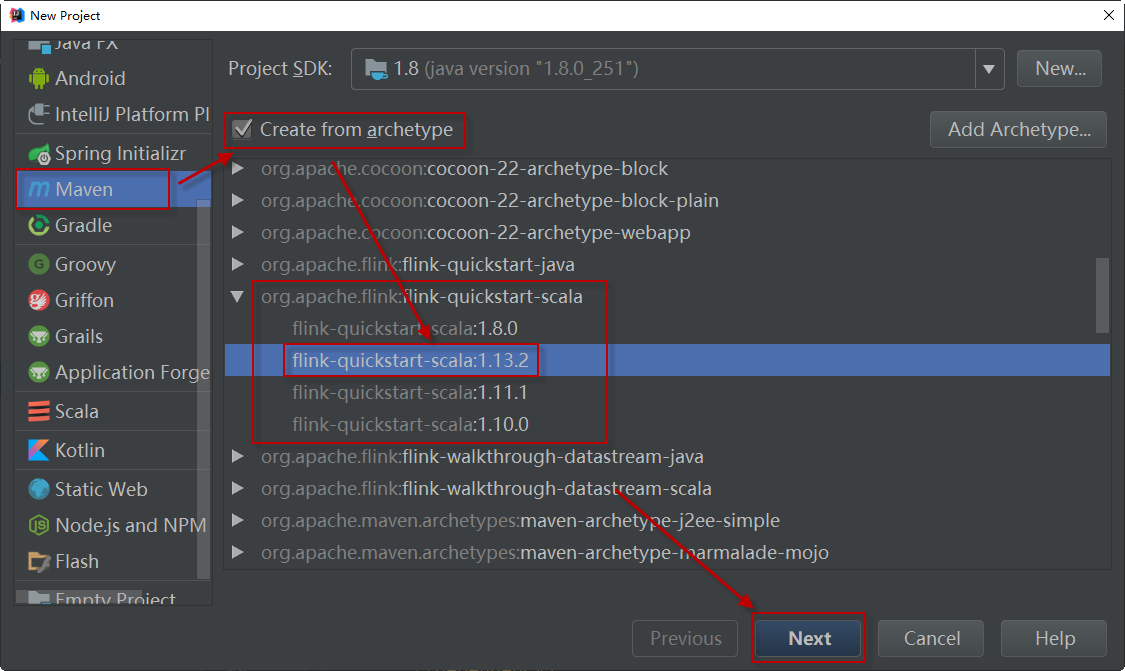Toggle the Create from archetype checkbox
1125x671 pixels.
tap(242, 129)
